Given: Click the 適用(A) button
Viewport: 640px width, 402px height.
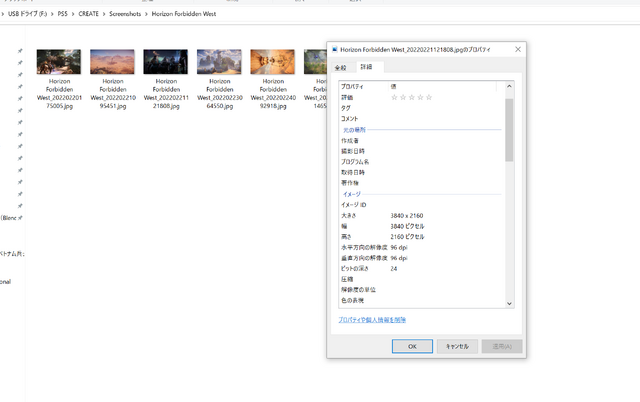Looking at the screenshot, I should point(502,346).
